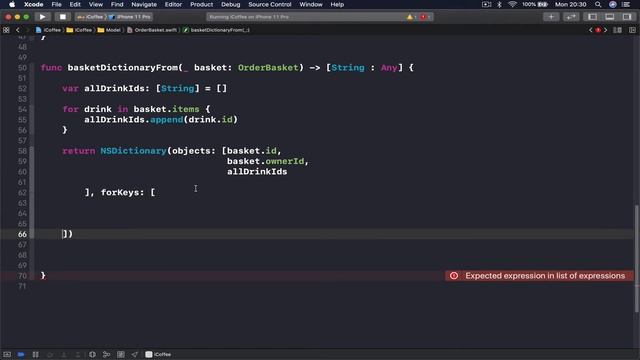The width and height of the screenshot is (640, 360).
Task: Open the Help menu
Action: 337,4
